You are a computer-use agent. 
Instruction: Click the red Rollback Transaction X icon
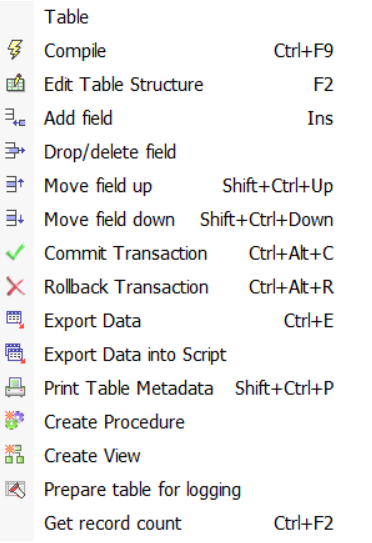click(15, 286)
